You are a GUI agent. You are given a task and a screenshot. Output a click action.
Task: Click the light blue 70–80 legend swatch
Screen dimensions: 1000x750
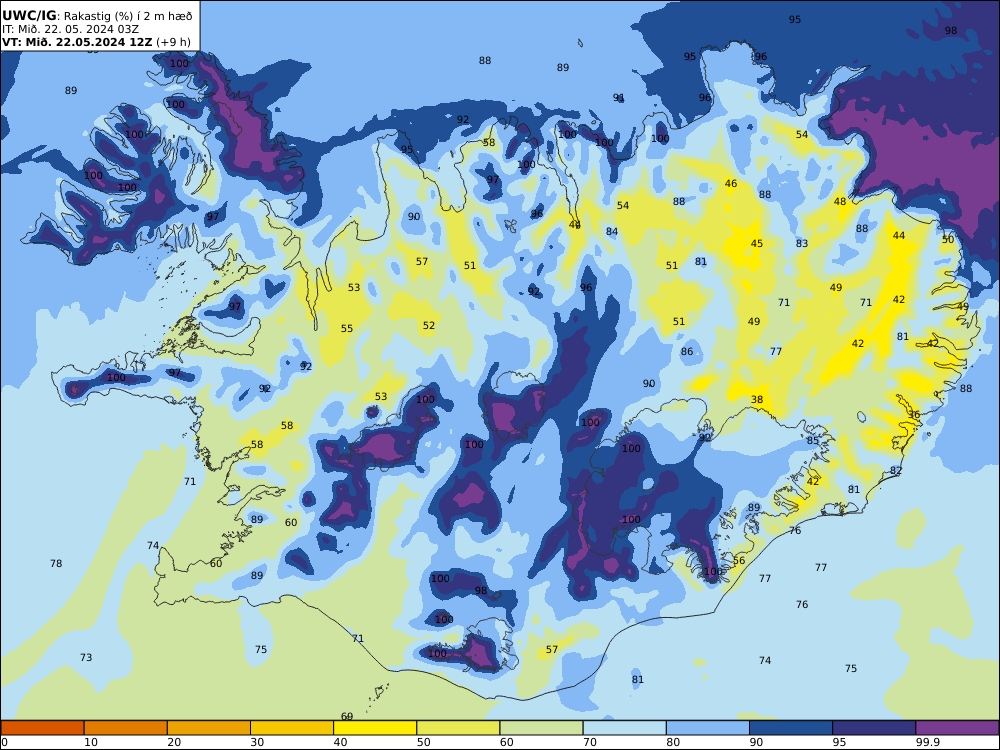[624, 728]
